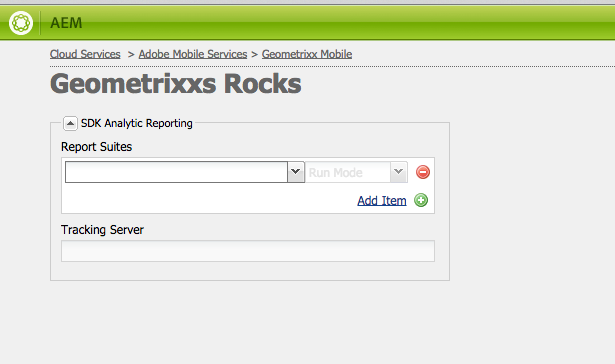Click the AEM logo icon in header
Viewport: 615px width, 364px height.
(21, 23)
